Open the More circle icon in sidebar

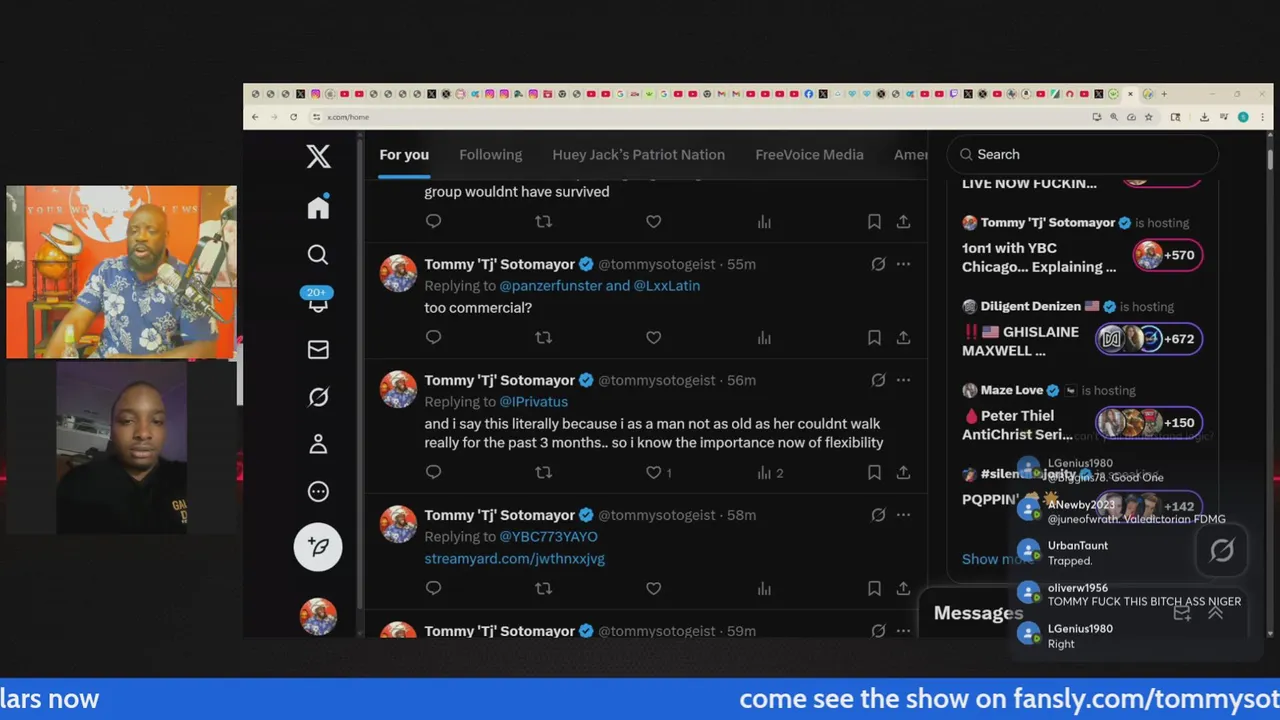coord(318,491)
